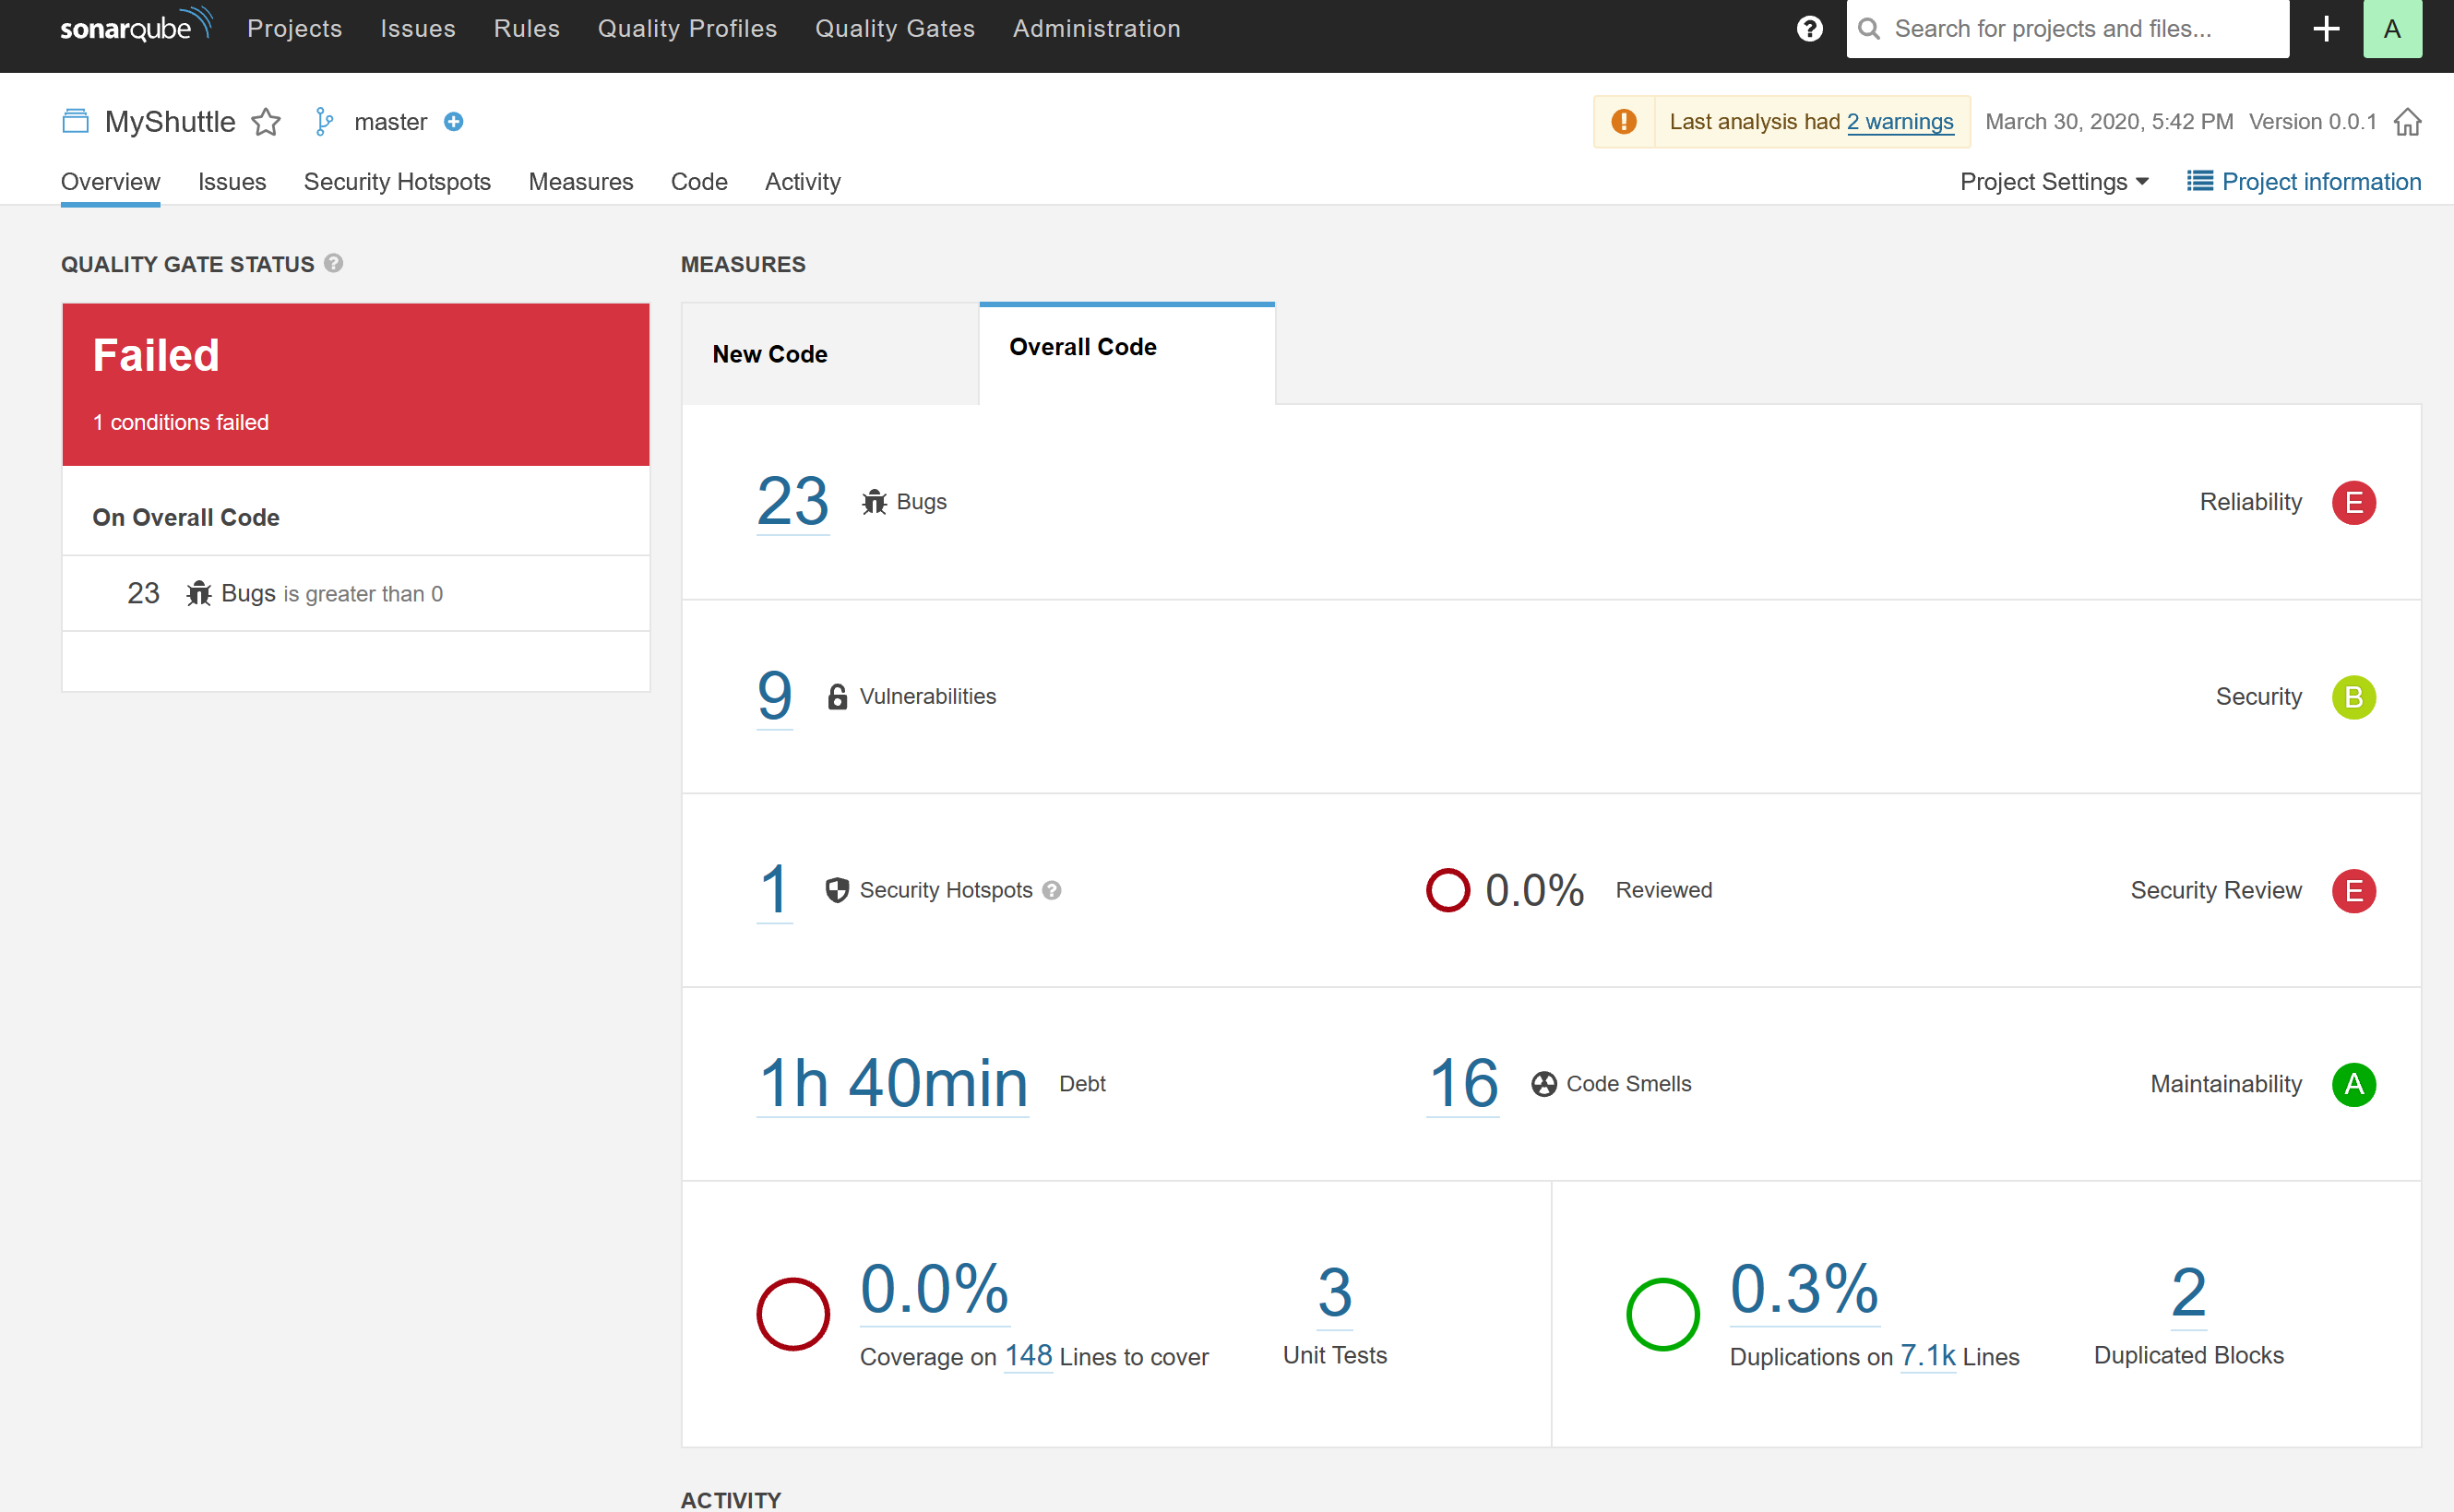2454x1512 pixels.
Task: Click the MyShuttle project window icon
Action: [75, 122]
